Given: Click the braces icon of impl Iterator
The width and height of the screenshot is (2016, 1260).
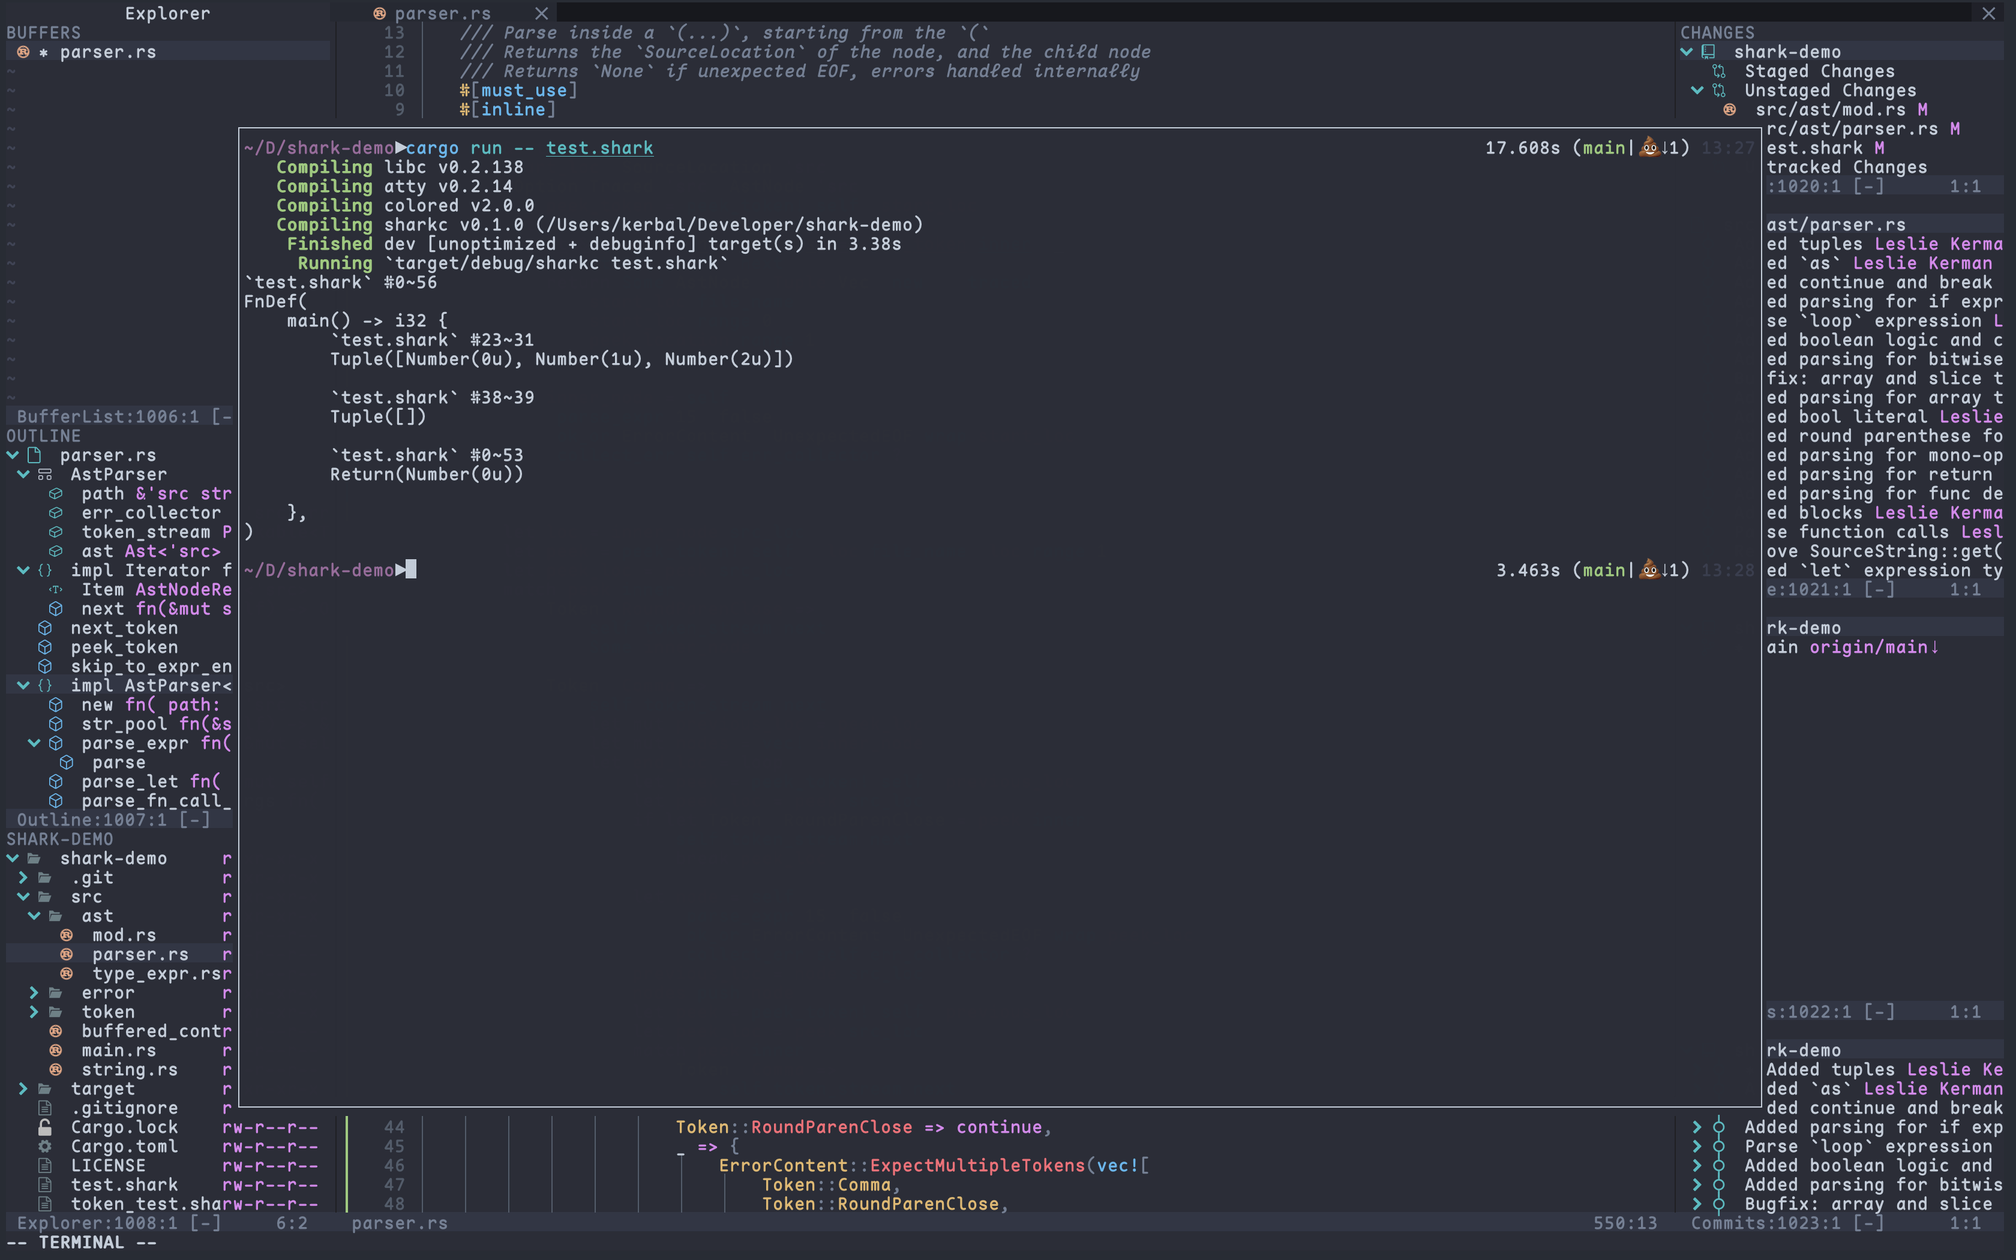Looking at the screenshot, I should (x=45, y=570).
